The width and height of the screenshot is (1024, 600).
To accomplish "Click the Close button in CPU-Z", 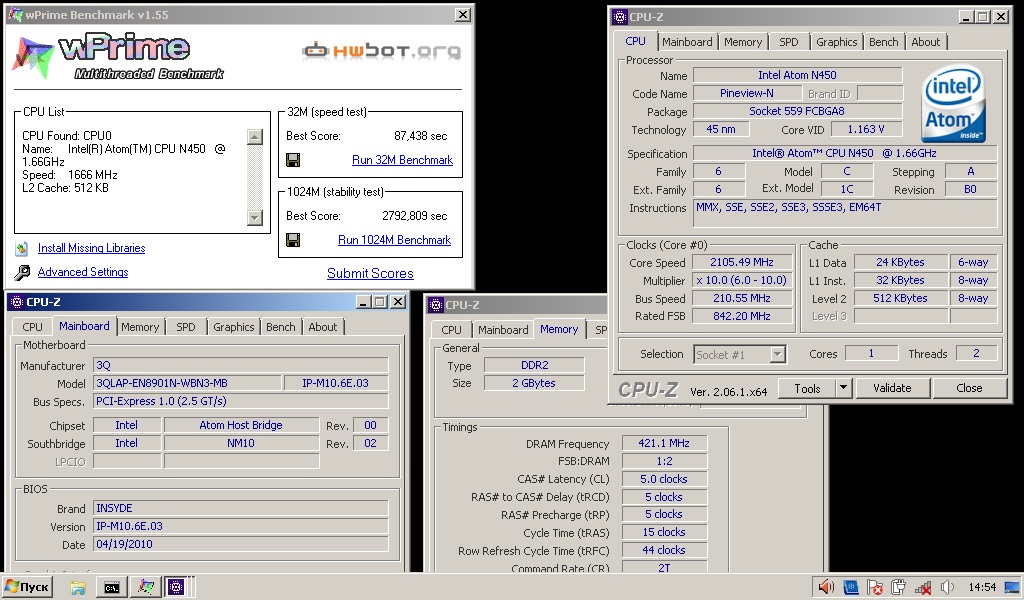I will [x=968, y=388].
